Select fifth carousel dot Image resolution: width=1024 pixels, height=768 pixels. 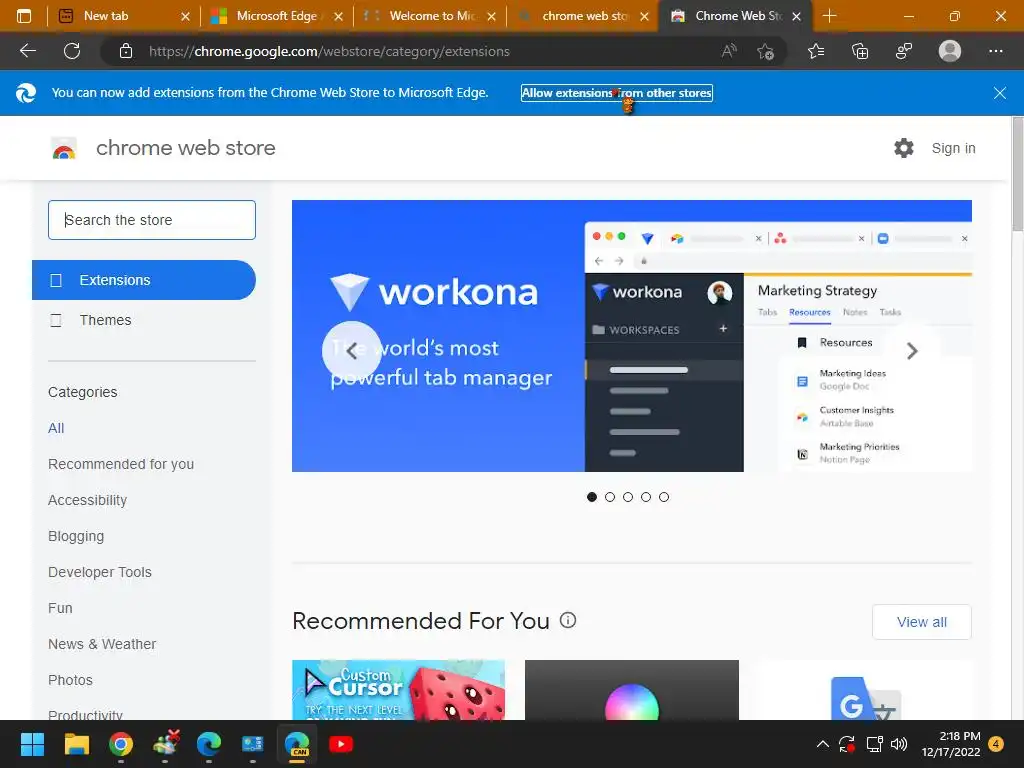pyautogui.click(x=664, y=497)
